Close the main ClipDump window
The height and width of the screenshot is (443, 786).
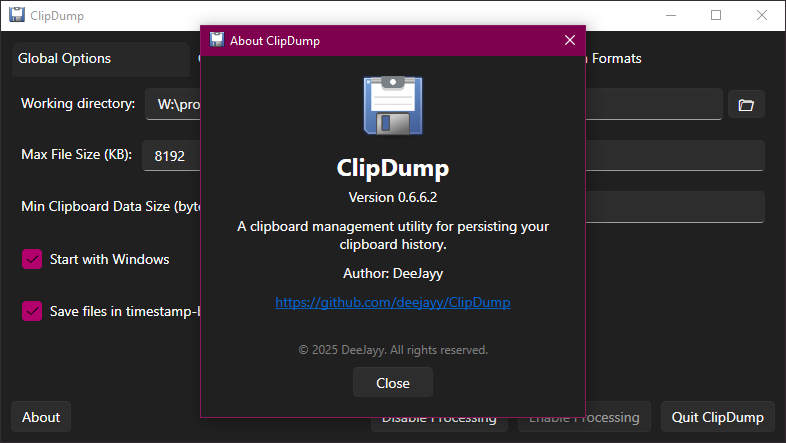click(762, 16)
